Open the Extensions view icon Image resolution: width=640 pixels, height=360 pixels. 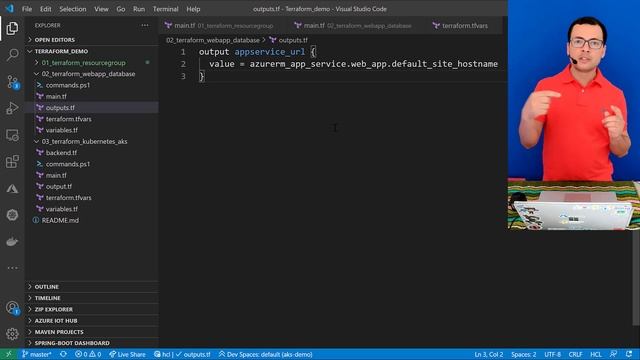tap(12, 162)
